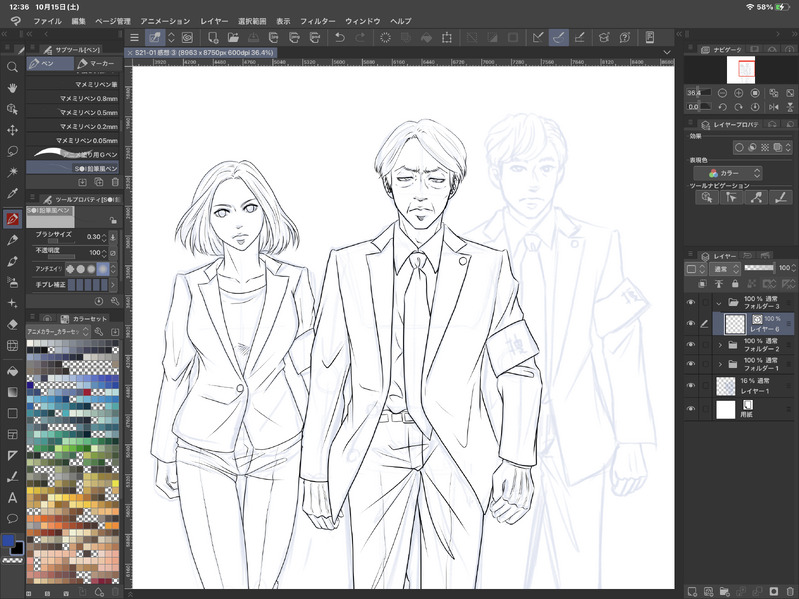Select マメミリペン 0.5mm pen preset
This screenshot has width=799, height=599.
click(x=88, y=112)
